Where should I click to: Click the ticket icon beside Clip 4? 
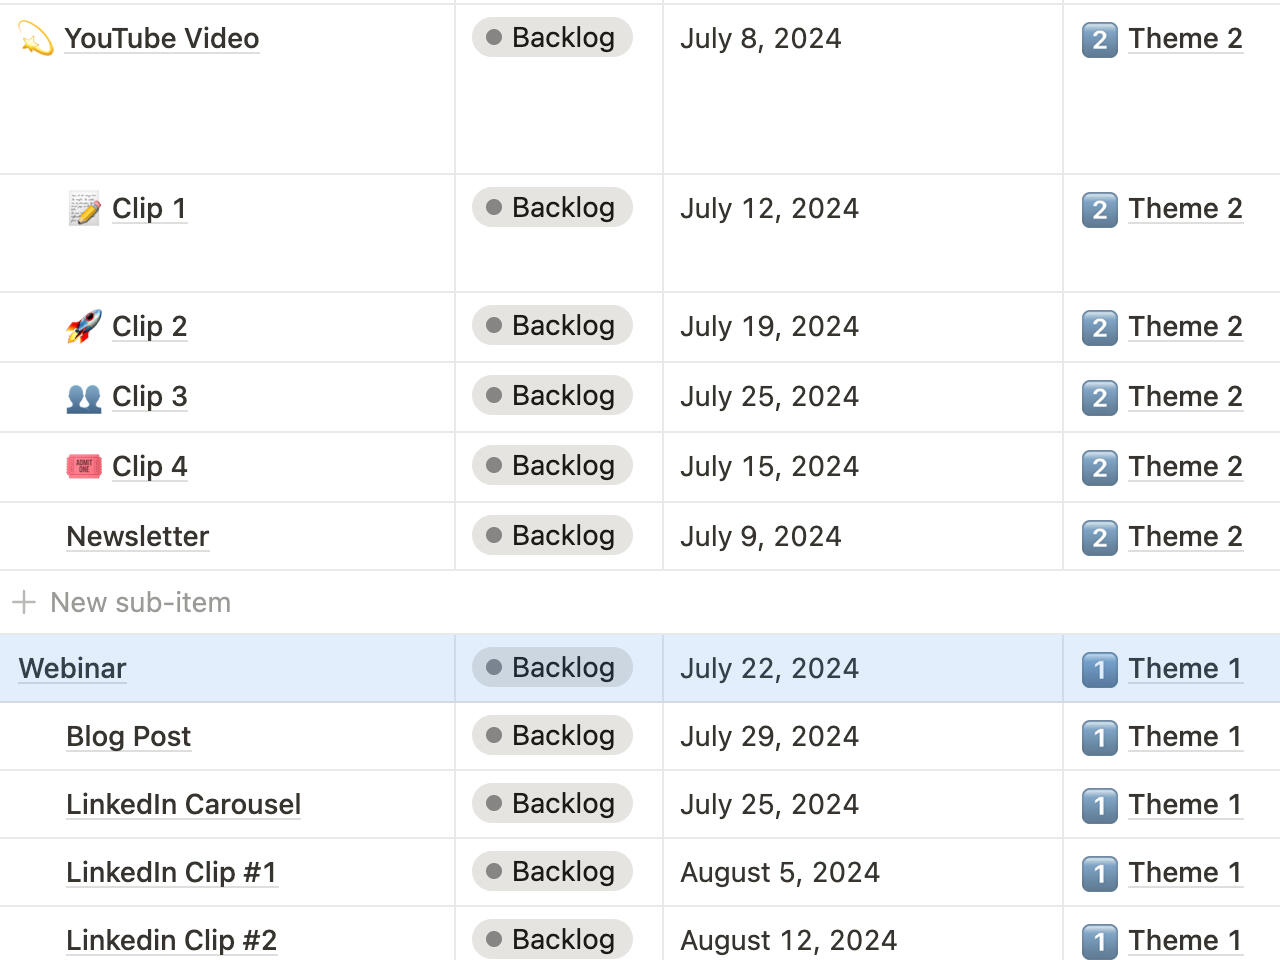(x=84, y=467)
